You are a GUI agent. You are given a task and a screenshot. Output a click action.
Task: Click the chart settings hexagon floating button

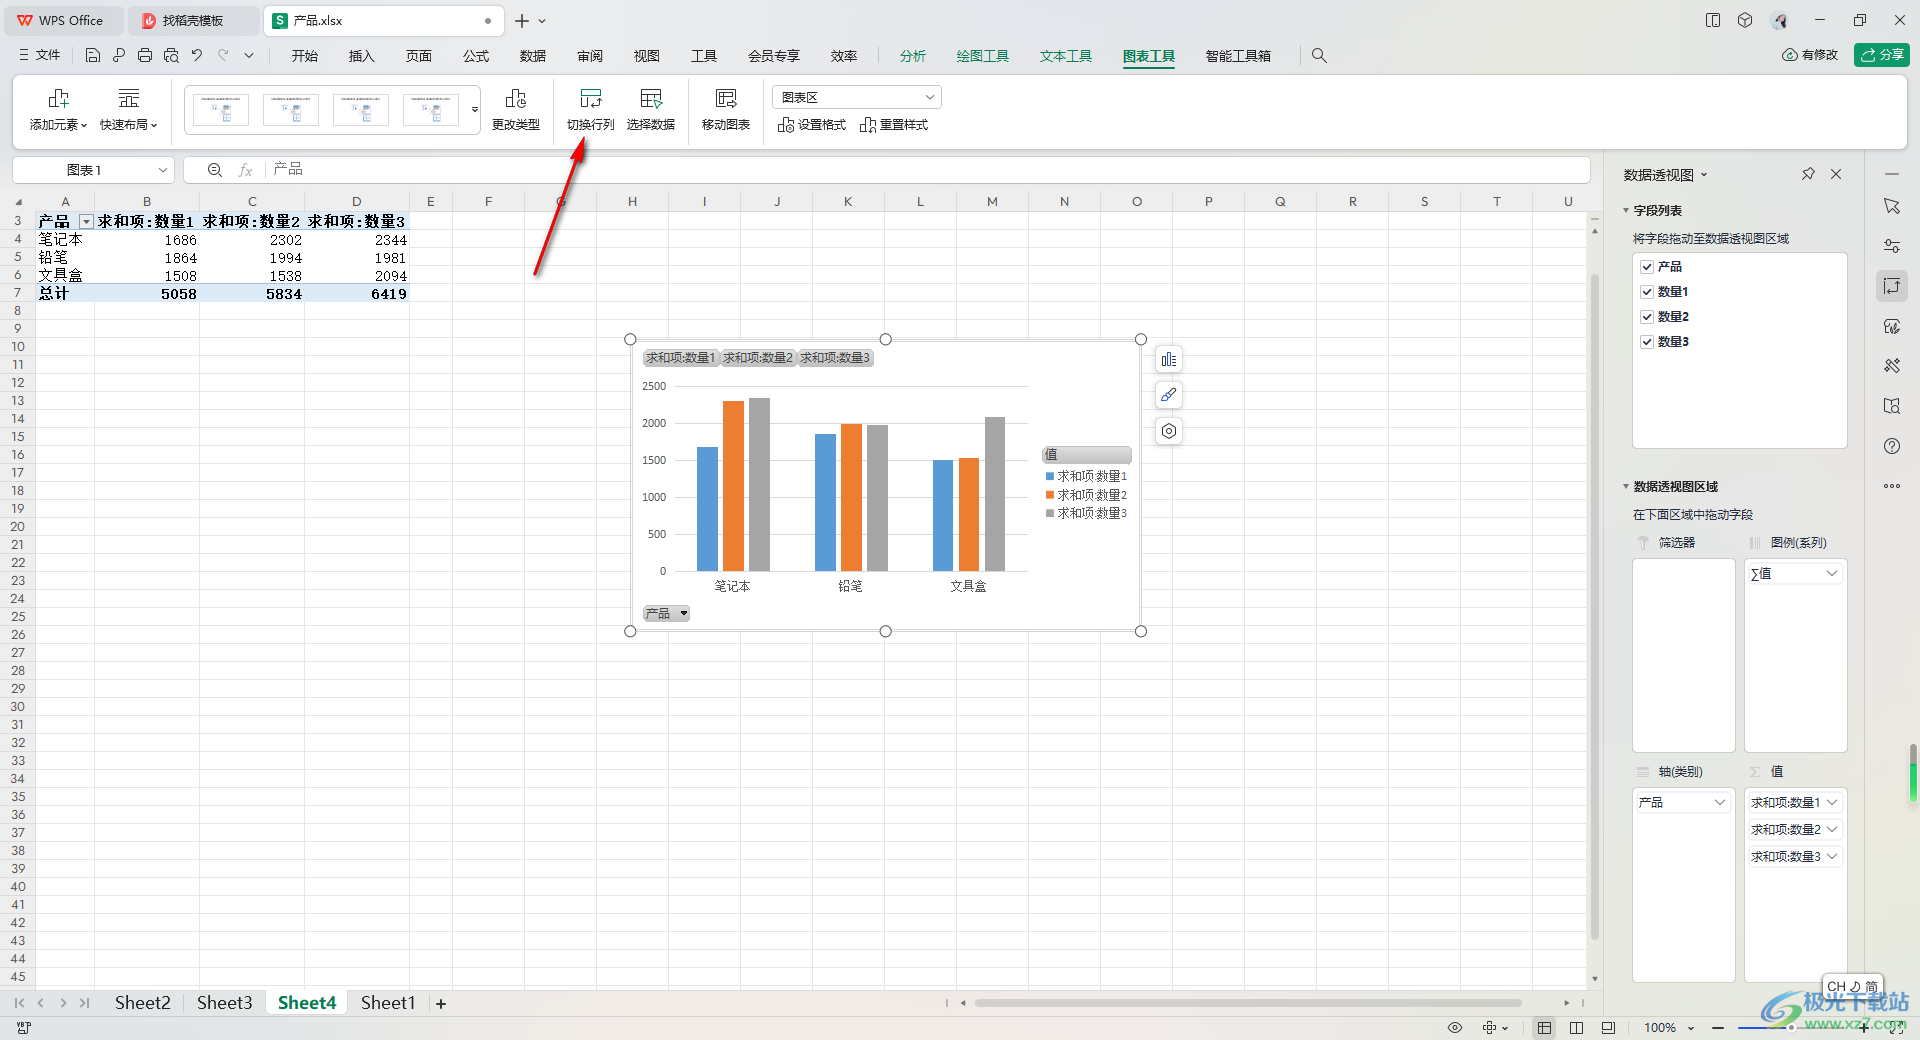(x=1169, y=431)
